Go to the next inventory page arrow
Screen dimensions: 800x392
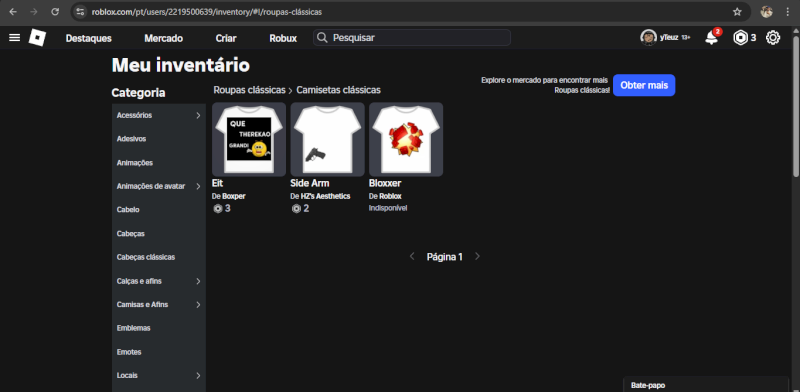click(x=478, y=257)
